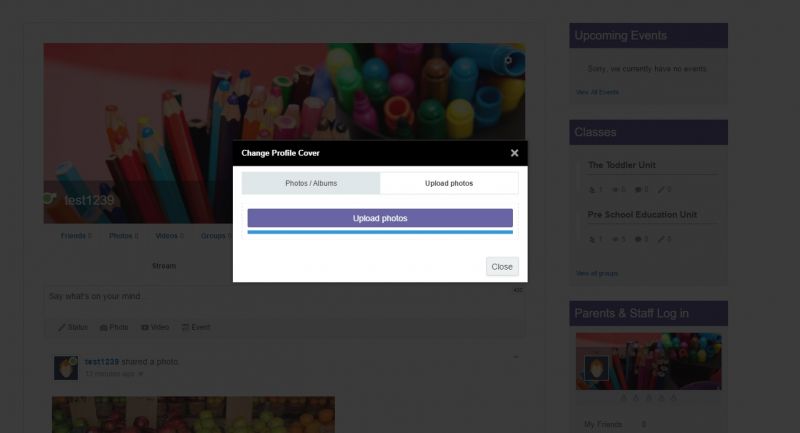Open The Toddler Unit class
The height and width of the screenshot is (433, 800).
[621, 165]
